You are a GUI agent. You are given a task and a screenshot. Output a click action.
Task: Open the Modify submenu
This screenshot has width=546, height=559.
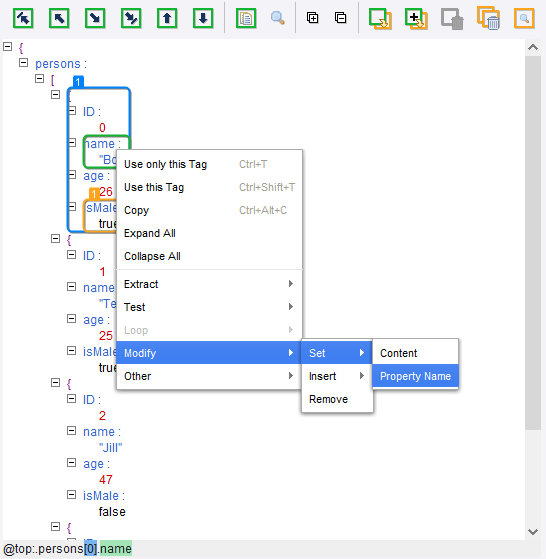[x=210, y=353]
